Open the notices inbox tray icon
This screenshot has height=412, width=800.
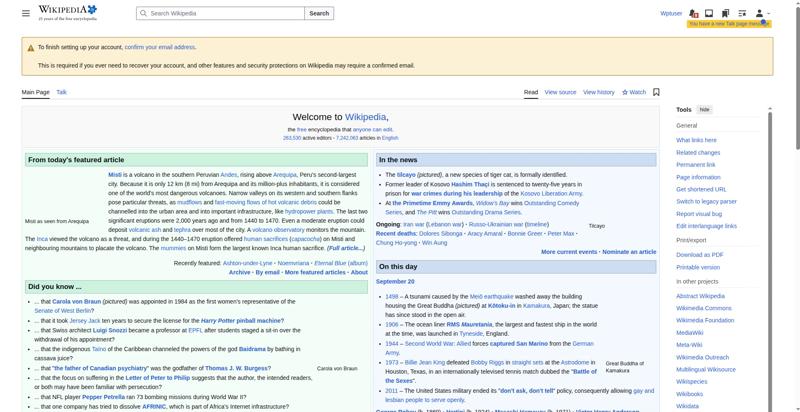tap(709, 13)
